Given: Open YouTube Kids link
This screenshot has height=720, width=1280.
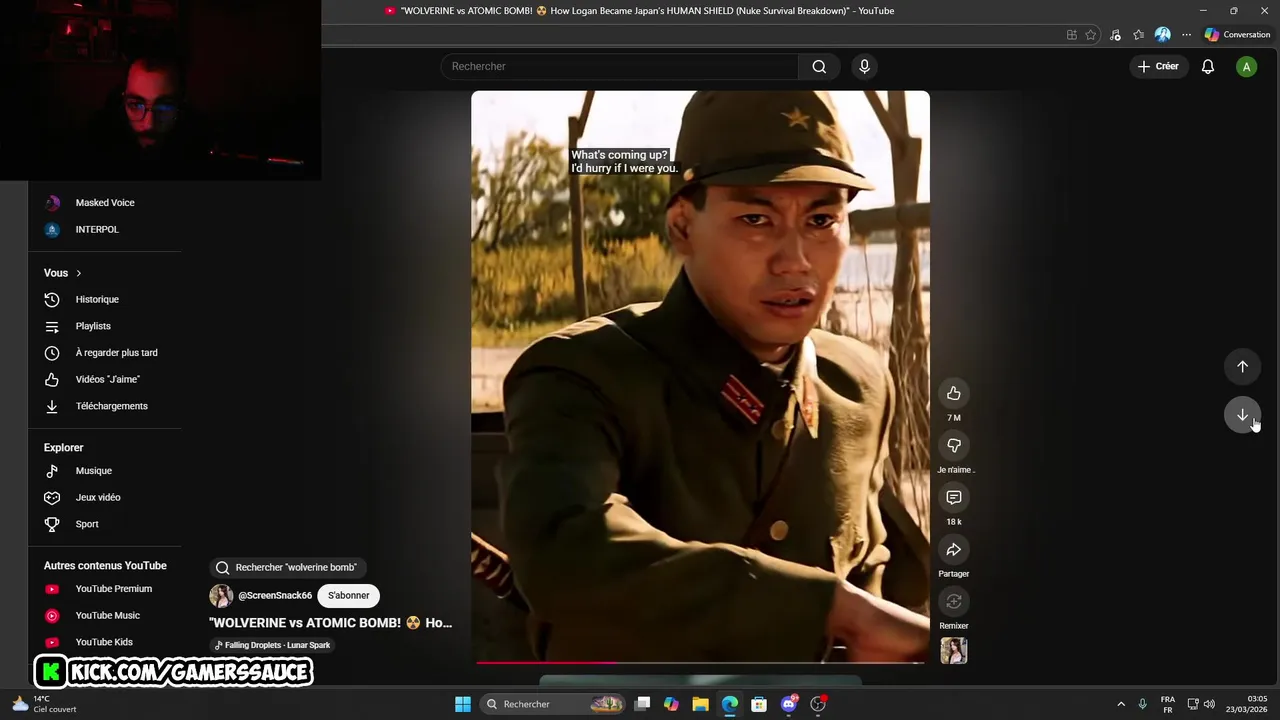Looking at the screenshot, I should (105, 642).
